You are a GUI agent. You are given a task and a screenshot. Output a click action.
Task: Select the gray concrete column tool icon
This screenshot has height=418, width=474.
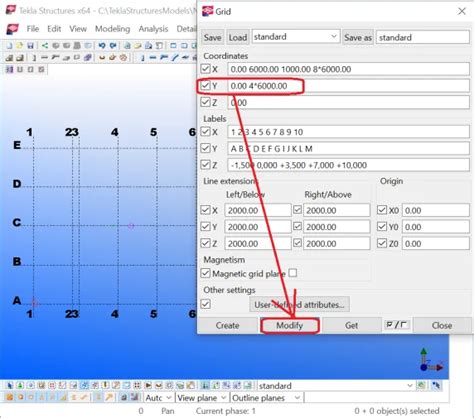34,58
